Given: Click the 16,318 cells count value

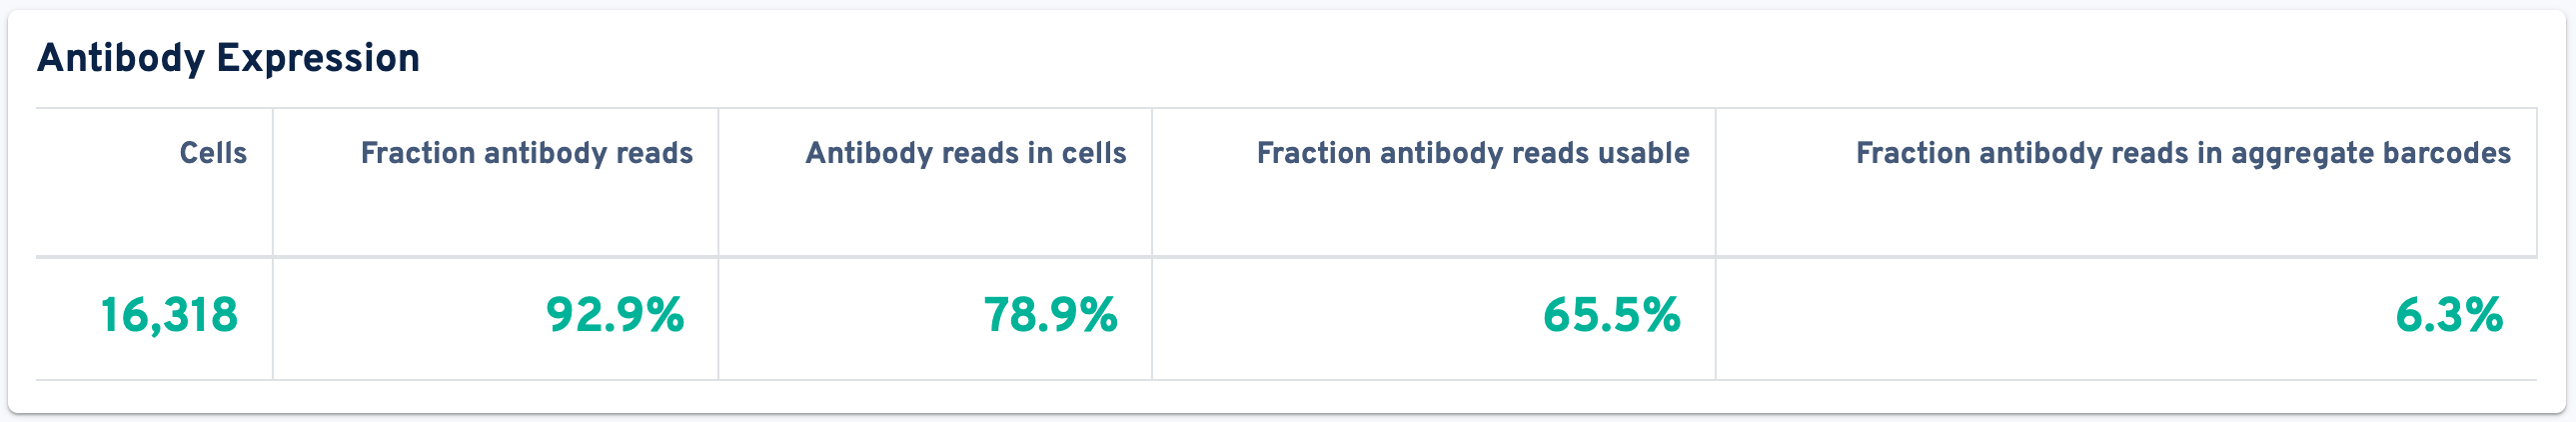Looking at the screenshot, I should point(169,315).
